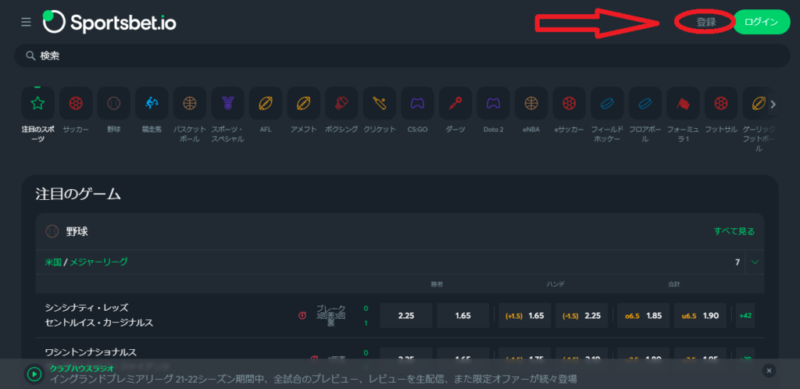Image resolution: width=800 pixels, height=389 pixels.
Task: Select the CS:GO esports icon
Action: [x=417, y=103]
